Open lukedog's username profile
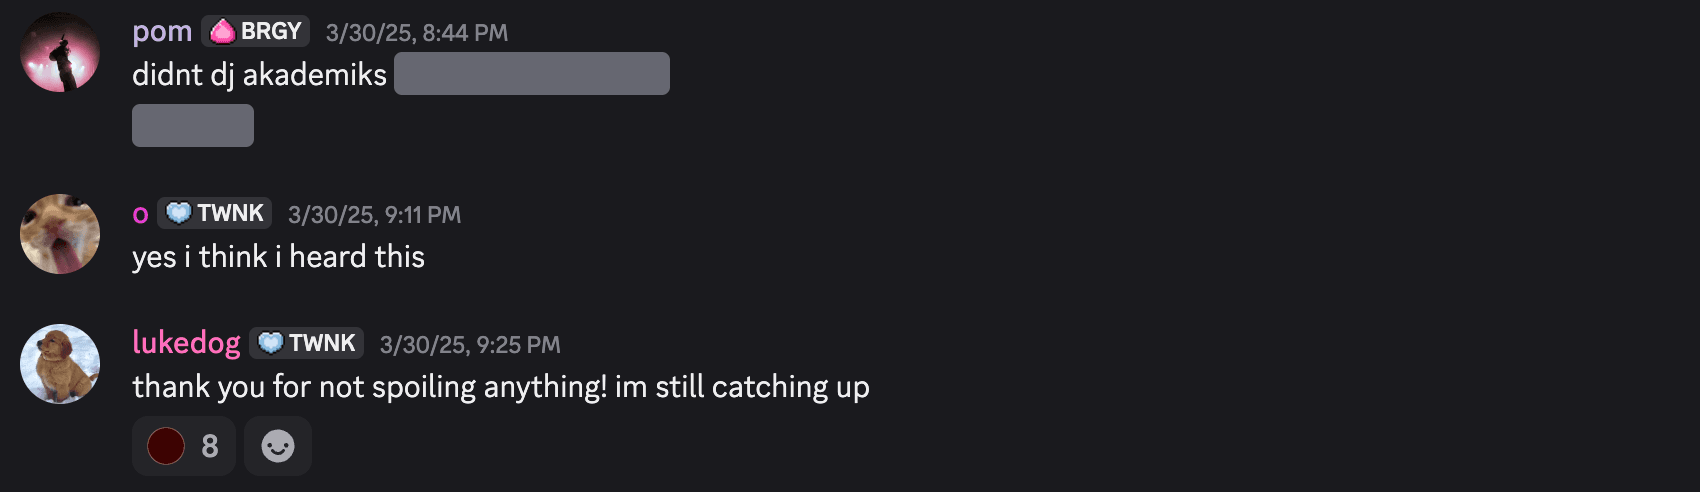The image size is (1700, 492). click(186, 343)
